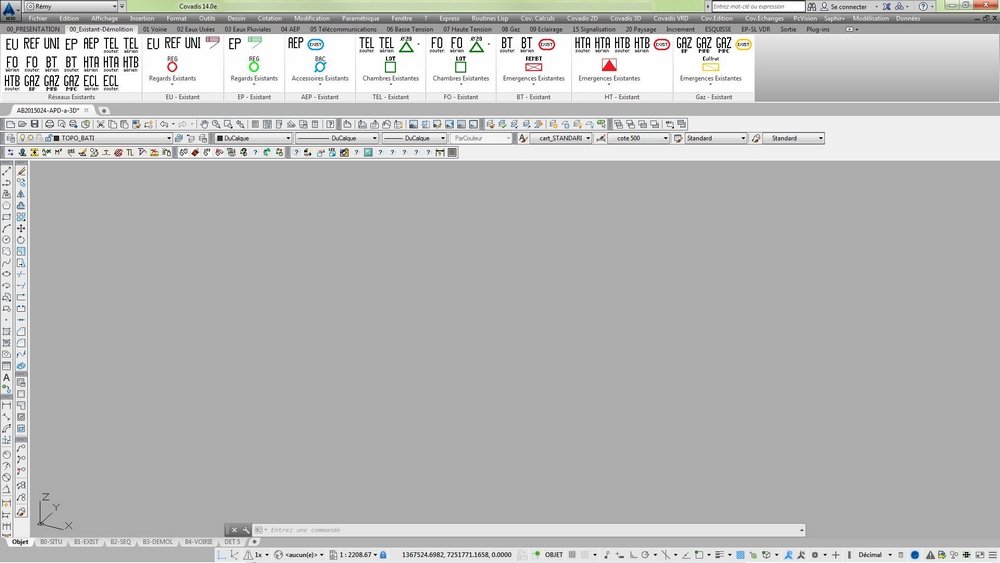Click the 'Se connecter' sign-in button

pyautogui.click(x=848, y=6)
